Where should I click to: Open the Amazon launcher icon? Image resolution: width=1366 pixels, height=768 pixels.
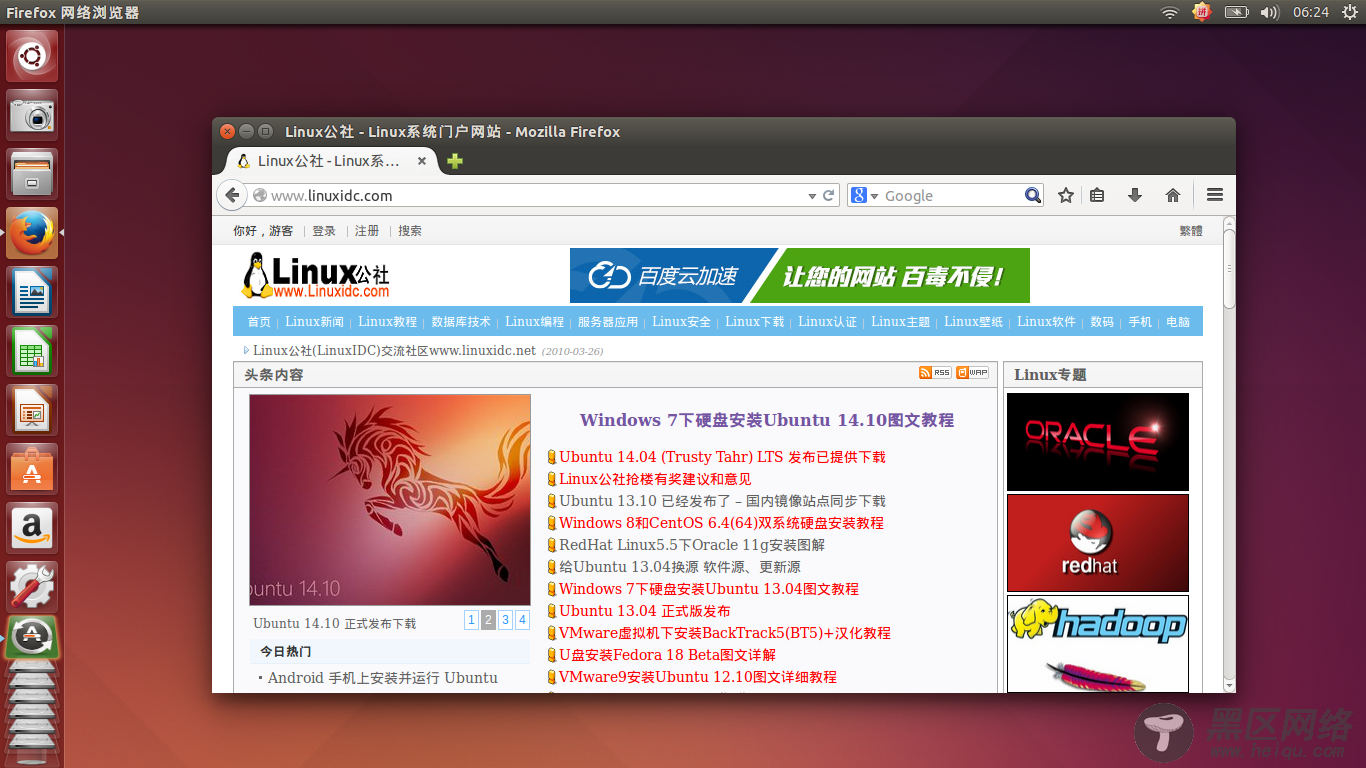point(33,528)
